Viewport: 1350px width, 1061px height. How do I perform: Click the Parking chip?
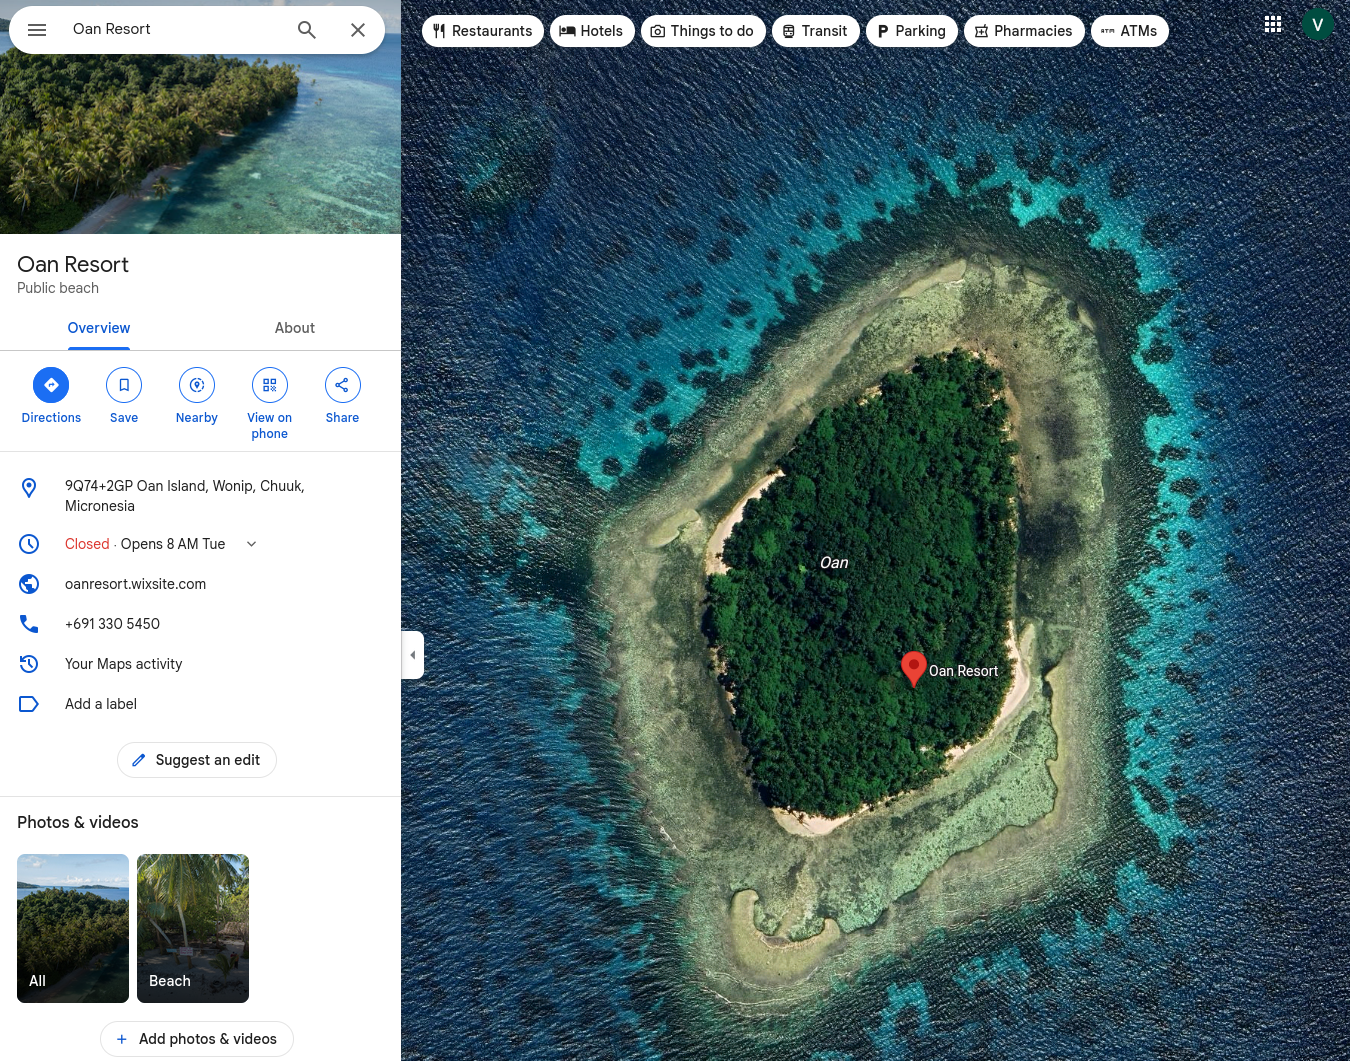[912, 31]
